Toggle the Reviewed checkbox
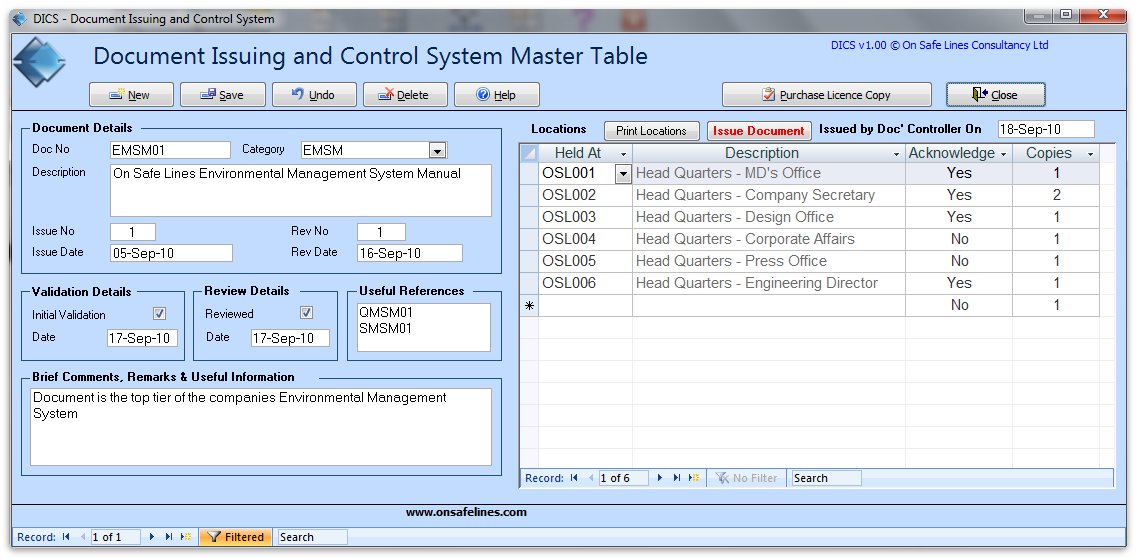Viewport: 1138px width, 558px height. point(307,314)
